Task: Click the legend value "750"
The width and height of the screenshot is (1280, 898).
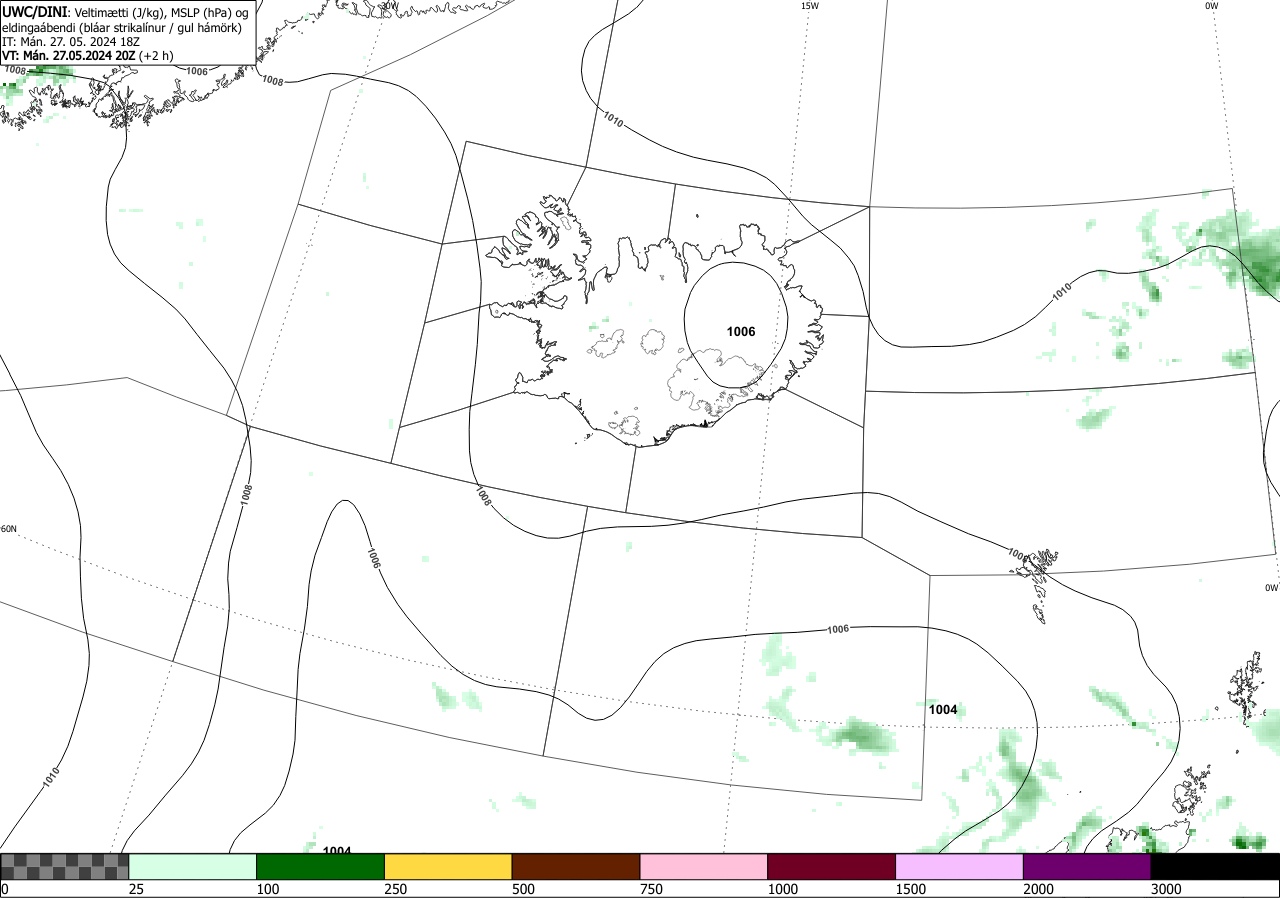Action: [652, 889]
